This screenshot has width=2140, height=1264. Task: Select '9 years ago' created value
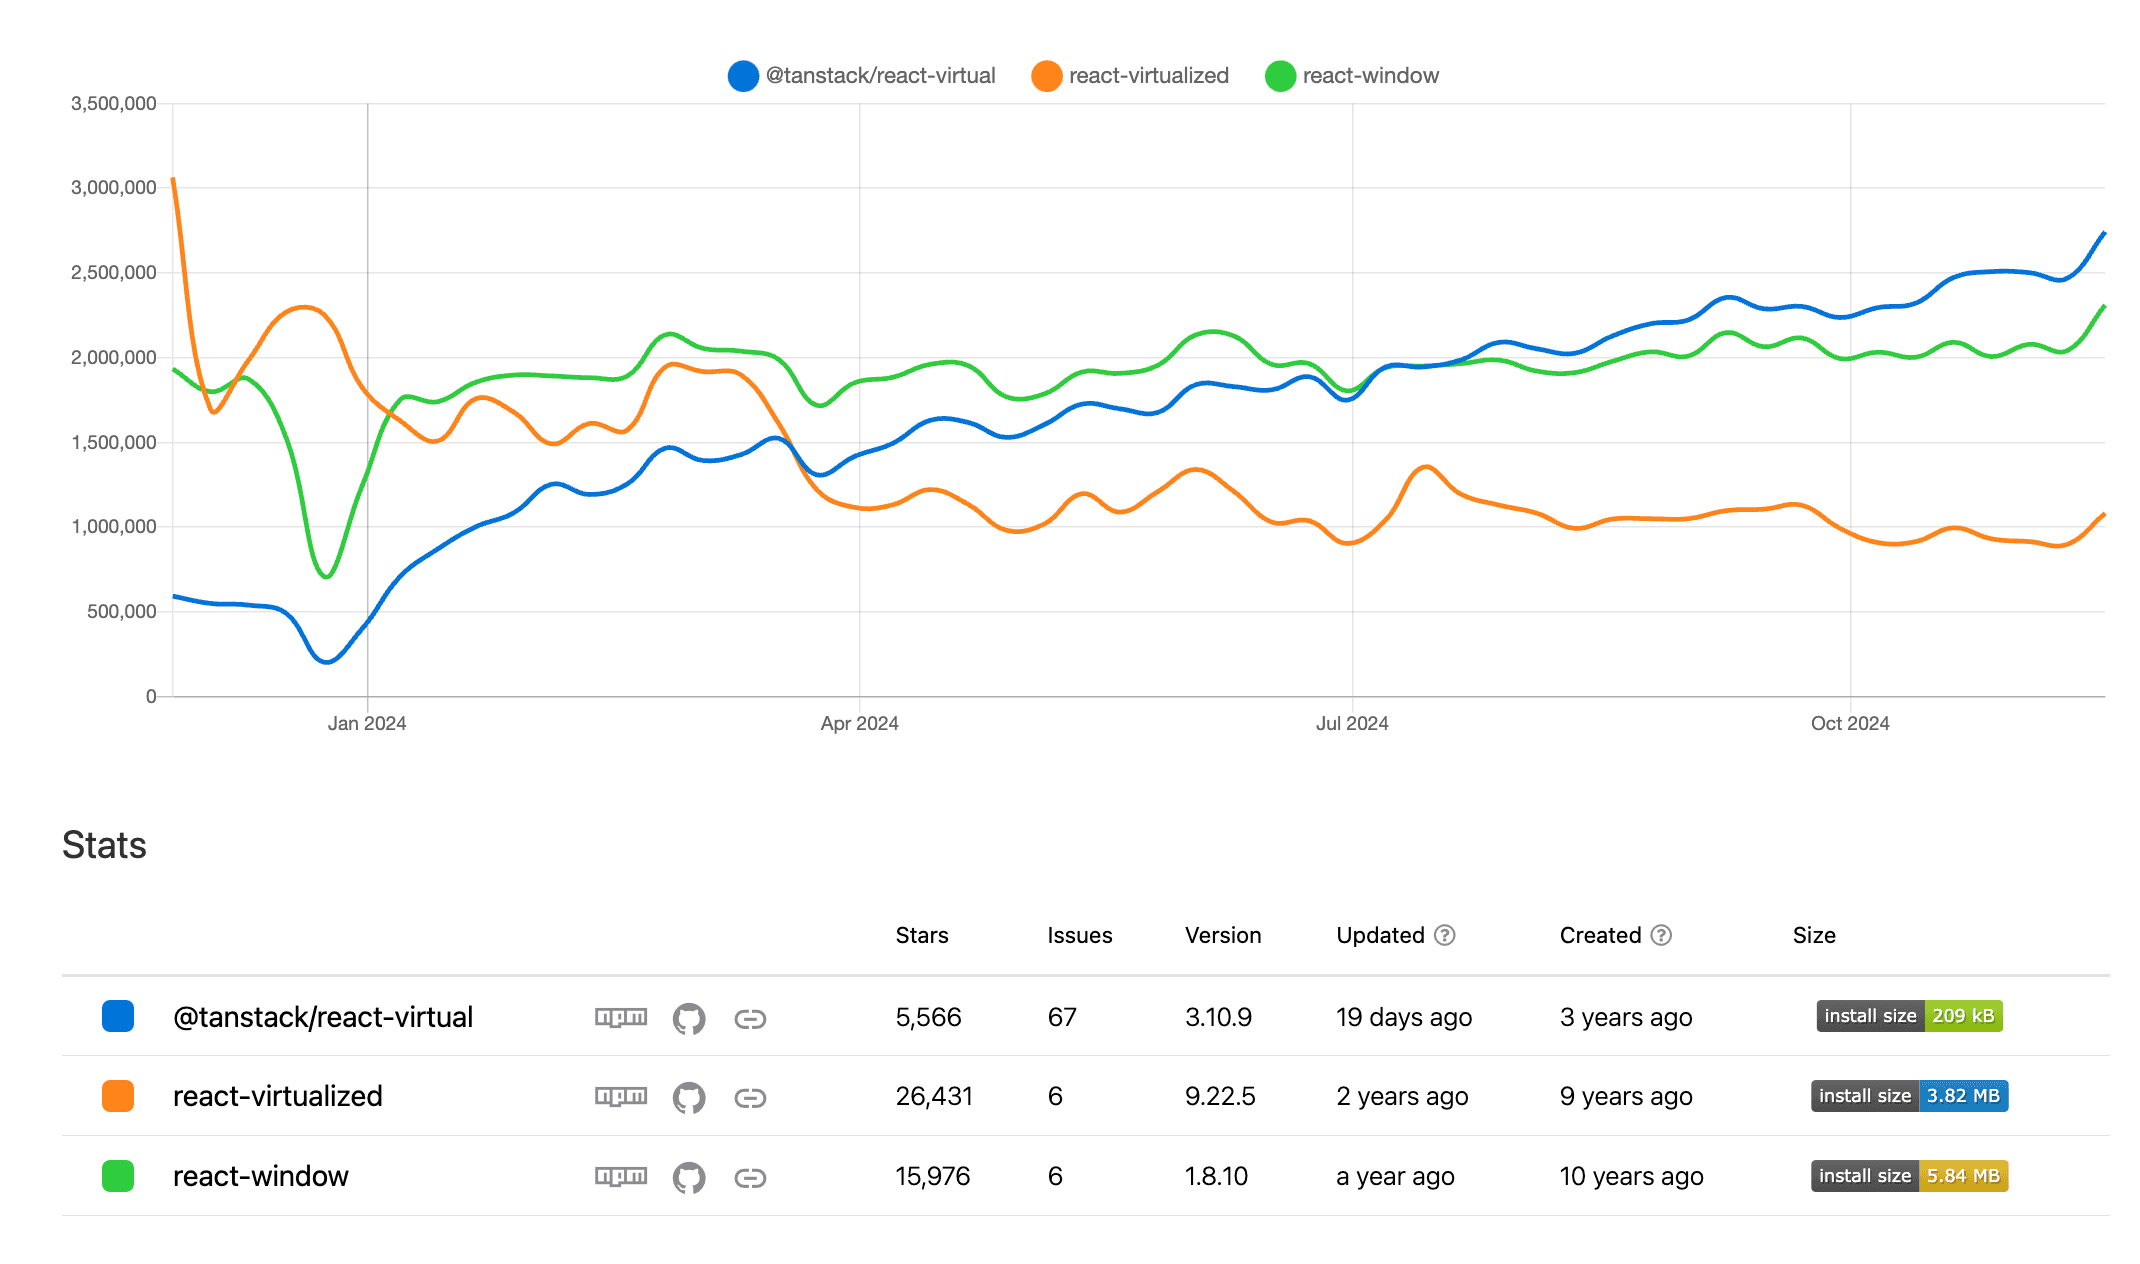pos(1626,1096)
